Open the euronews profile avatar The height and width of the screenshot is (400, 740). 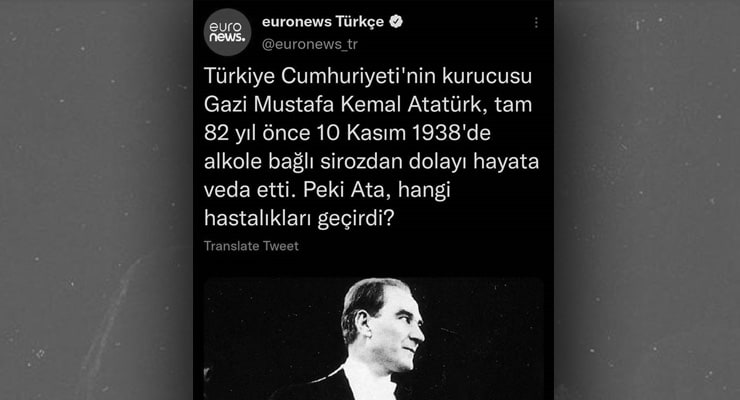tap(227, 32)
